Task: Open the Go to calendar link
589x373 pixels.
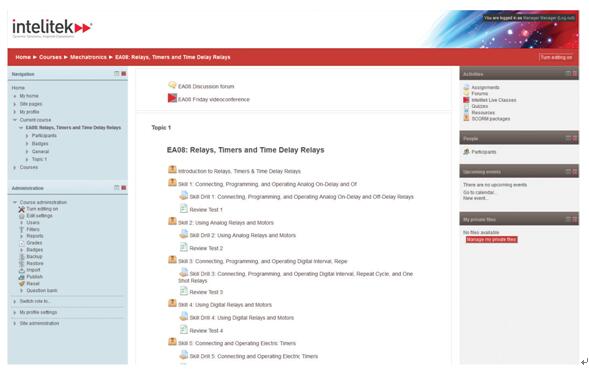Action: (x=479, y=192)
